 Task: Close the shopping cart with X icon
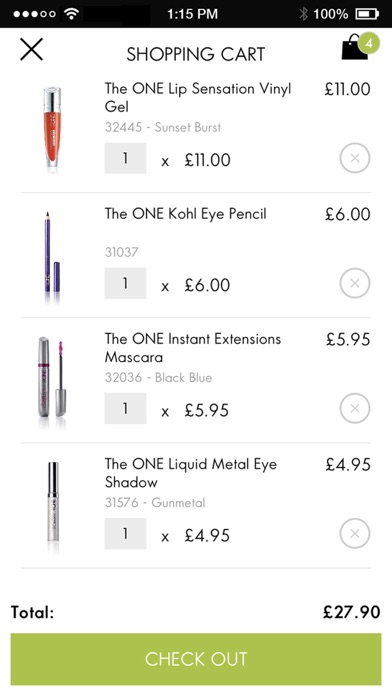pyautogui.click(x=32, y=49)
